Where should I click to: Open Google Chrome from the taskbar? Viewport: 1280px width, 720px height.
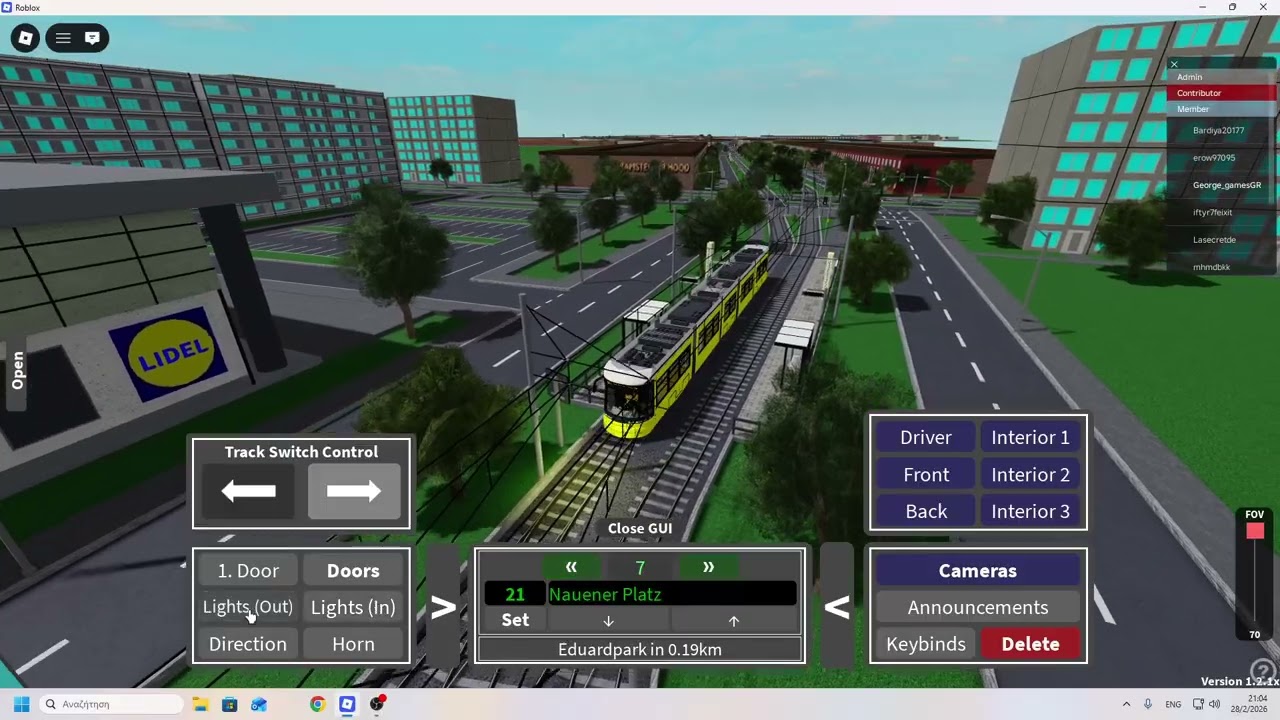(317, 704)
